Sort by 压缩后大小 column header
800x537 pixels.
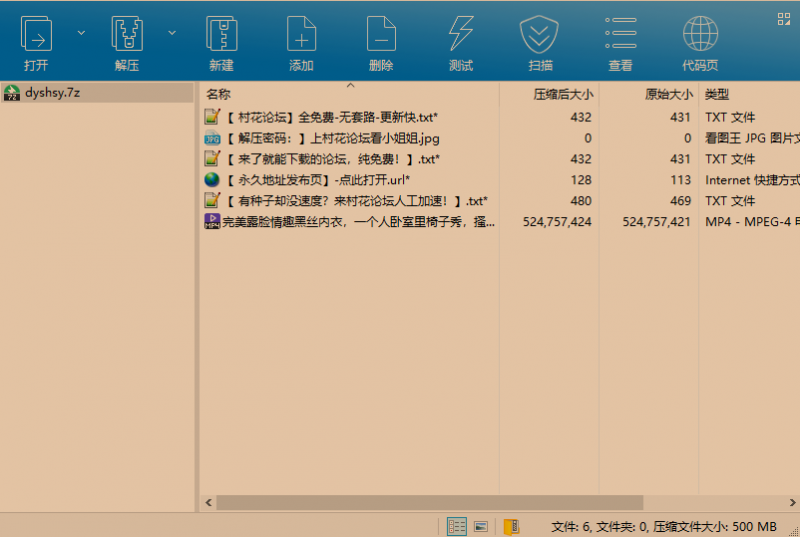pyautogui.click(x=562, y=94)
